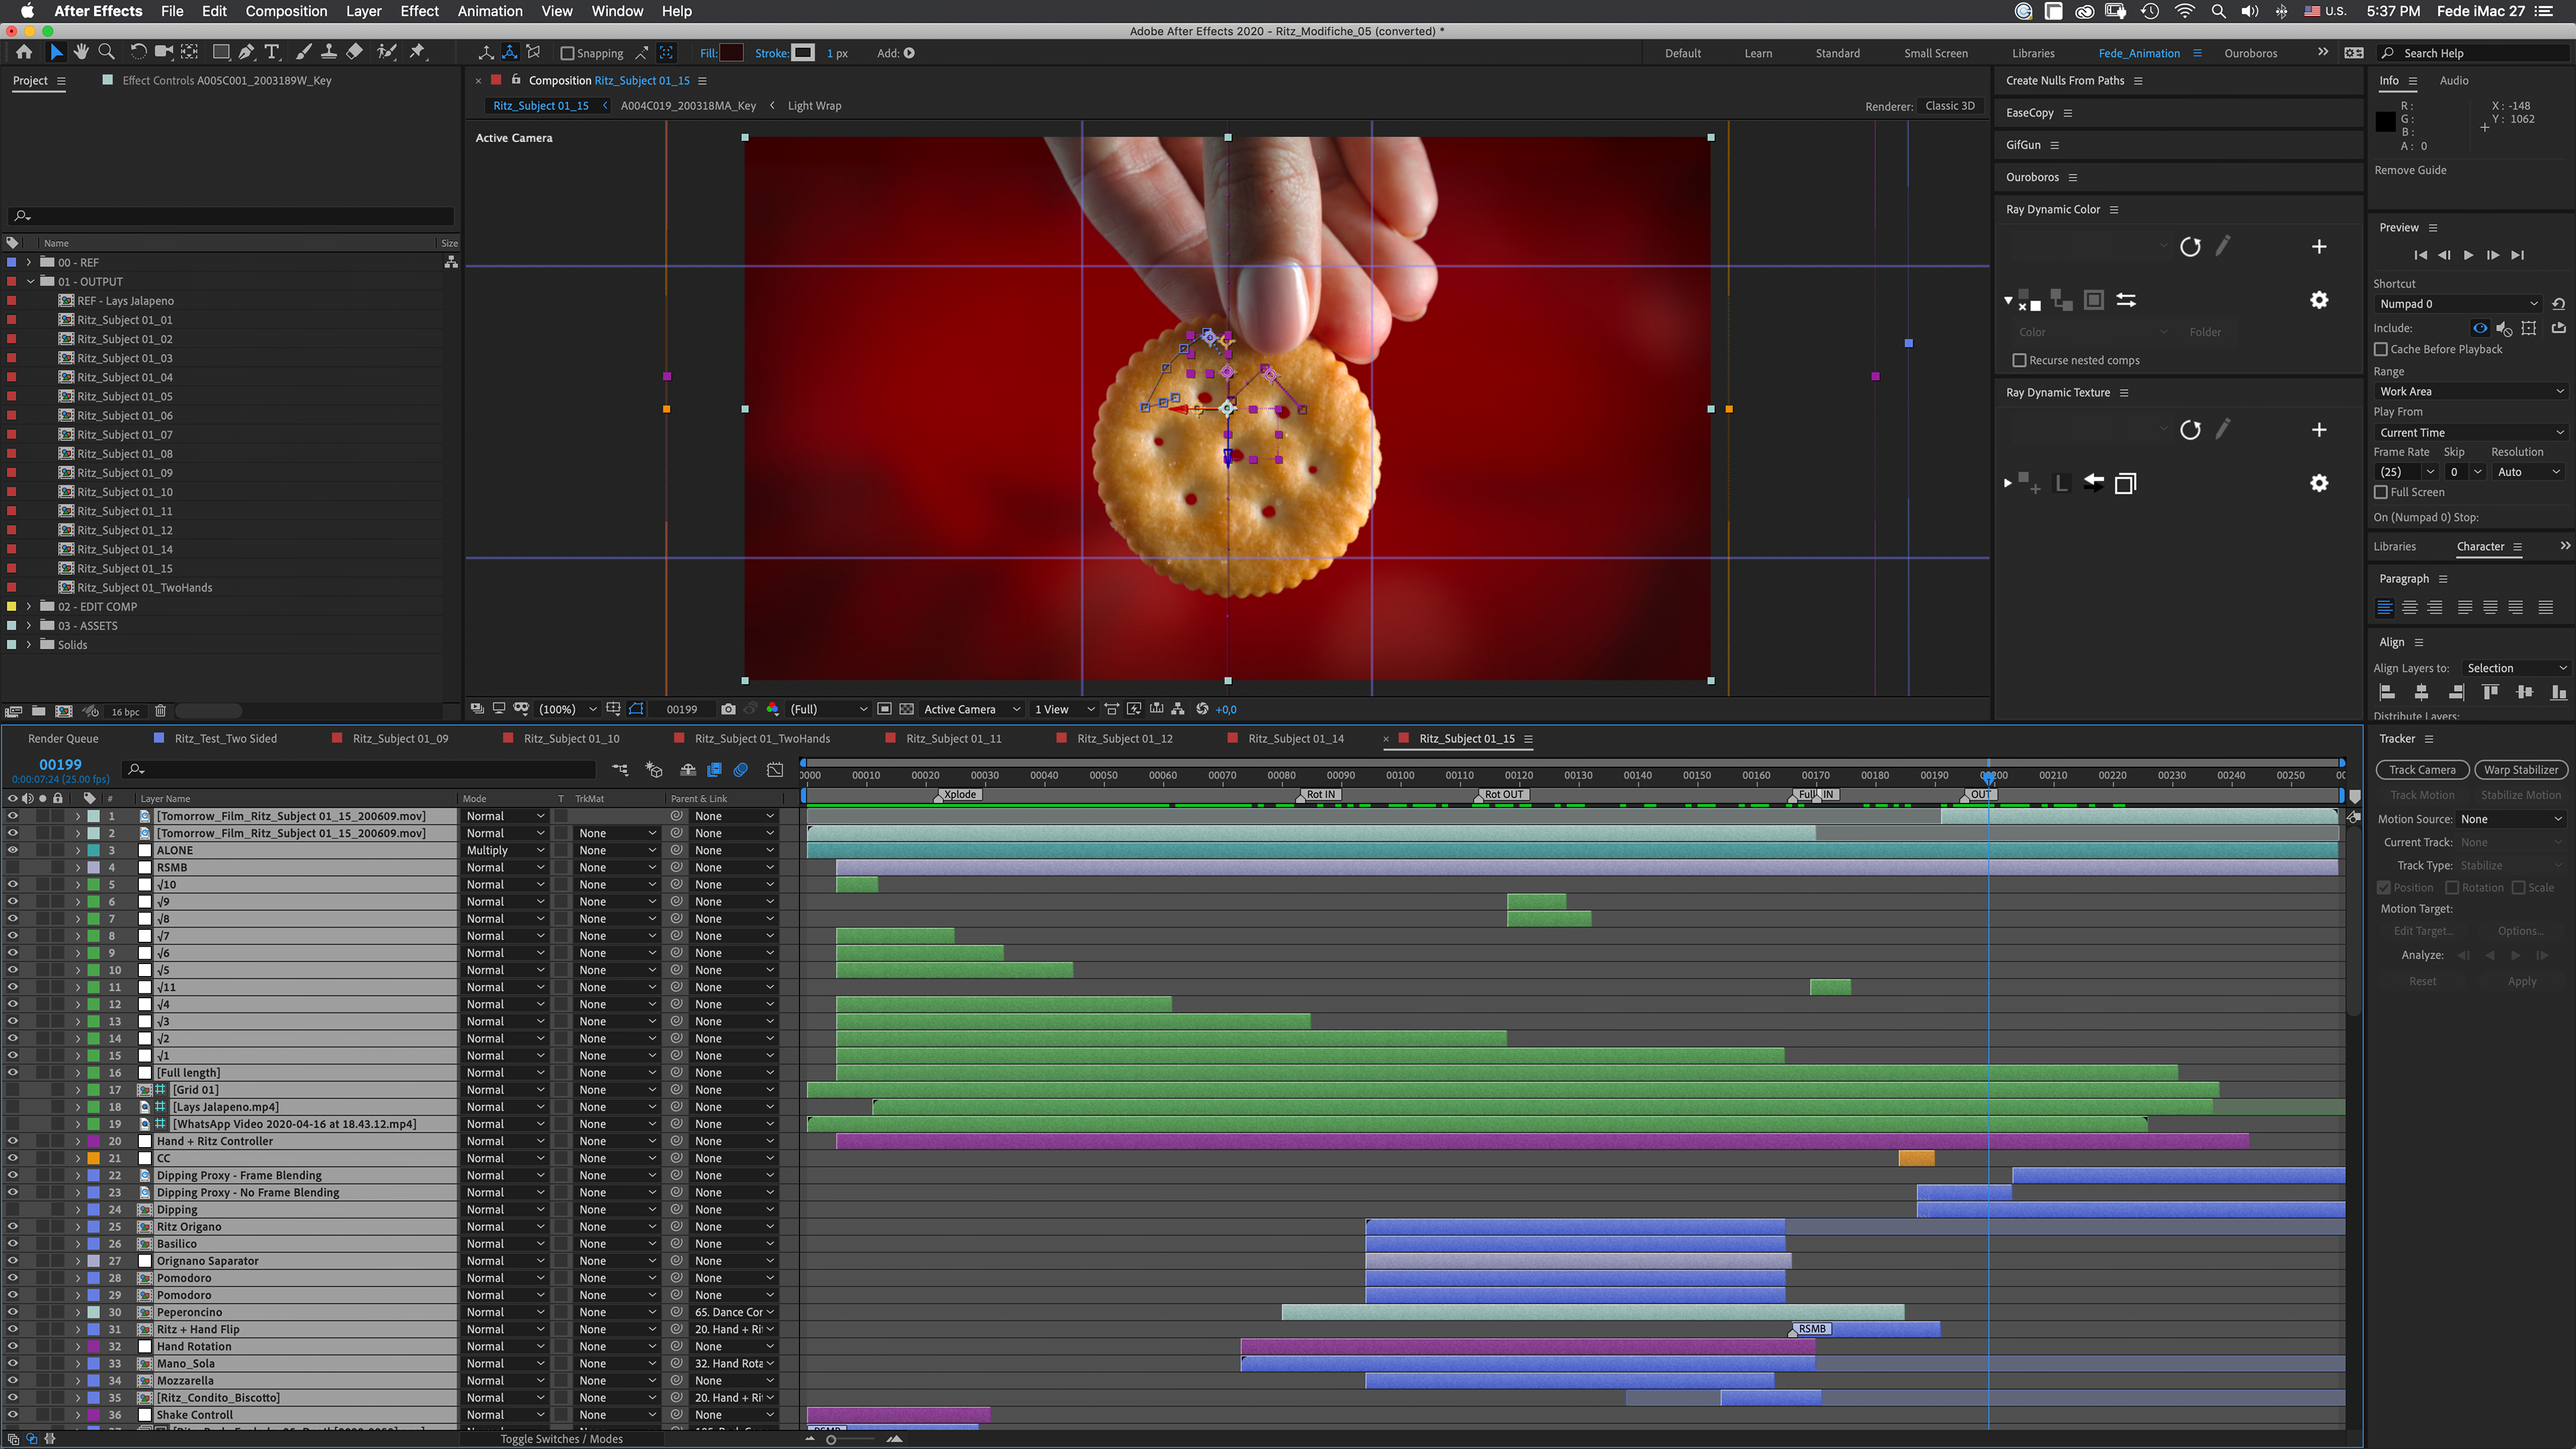The image size is (2576, 1449).
Task: Open the Effect Controls panel tab
Action: click(226, 80)
